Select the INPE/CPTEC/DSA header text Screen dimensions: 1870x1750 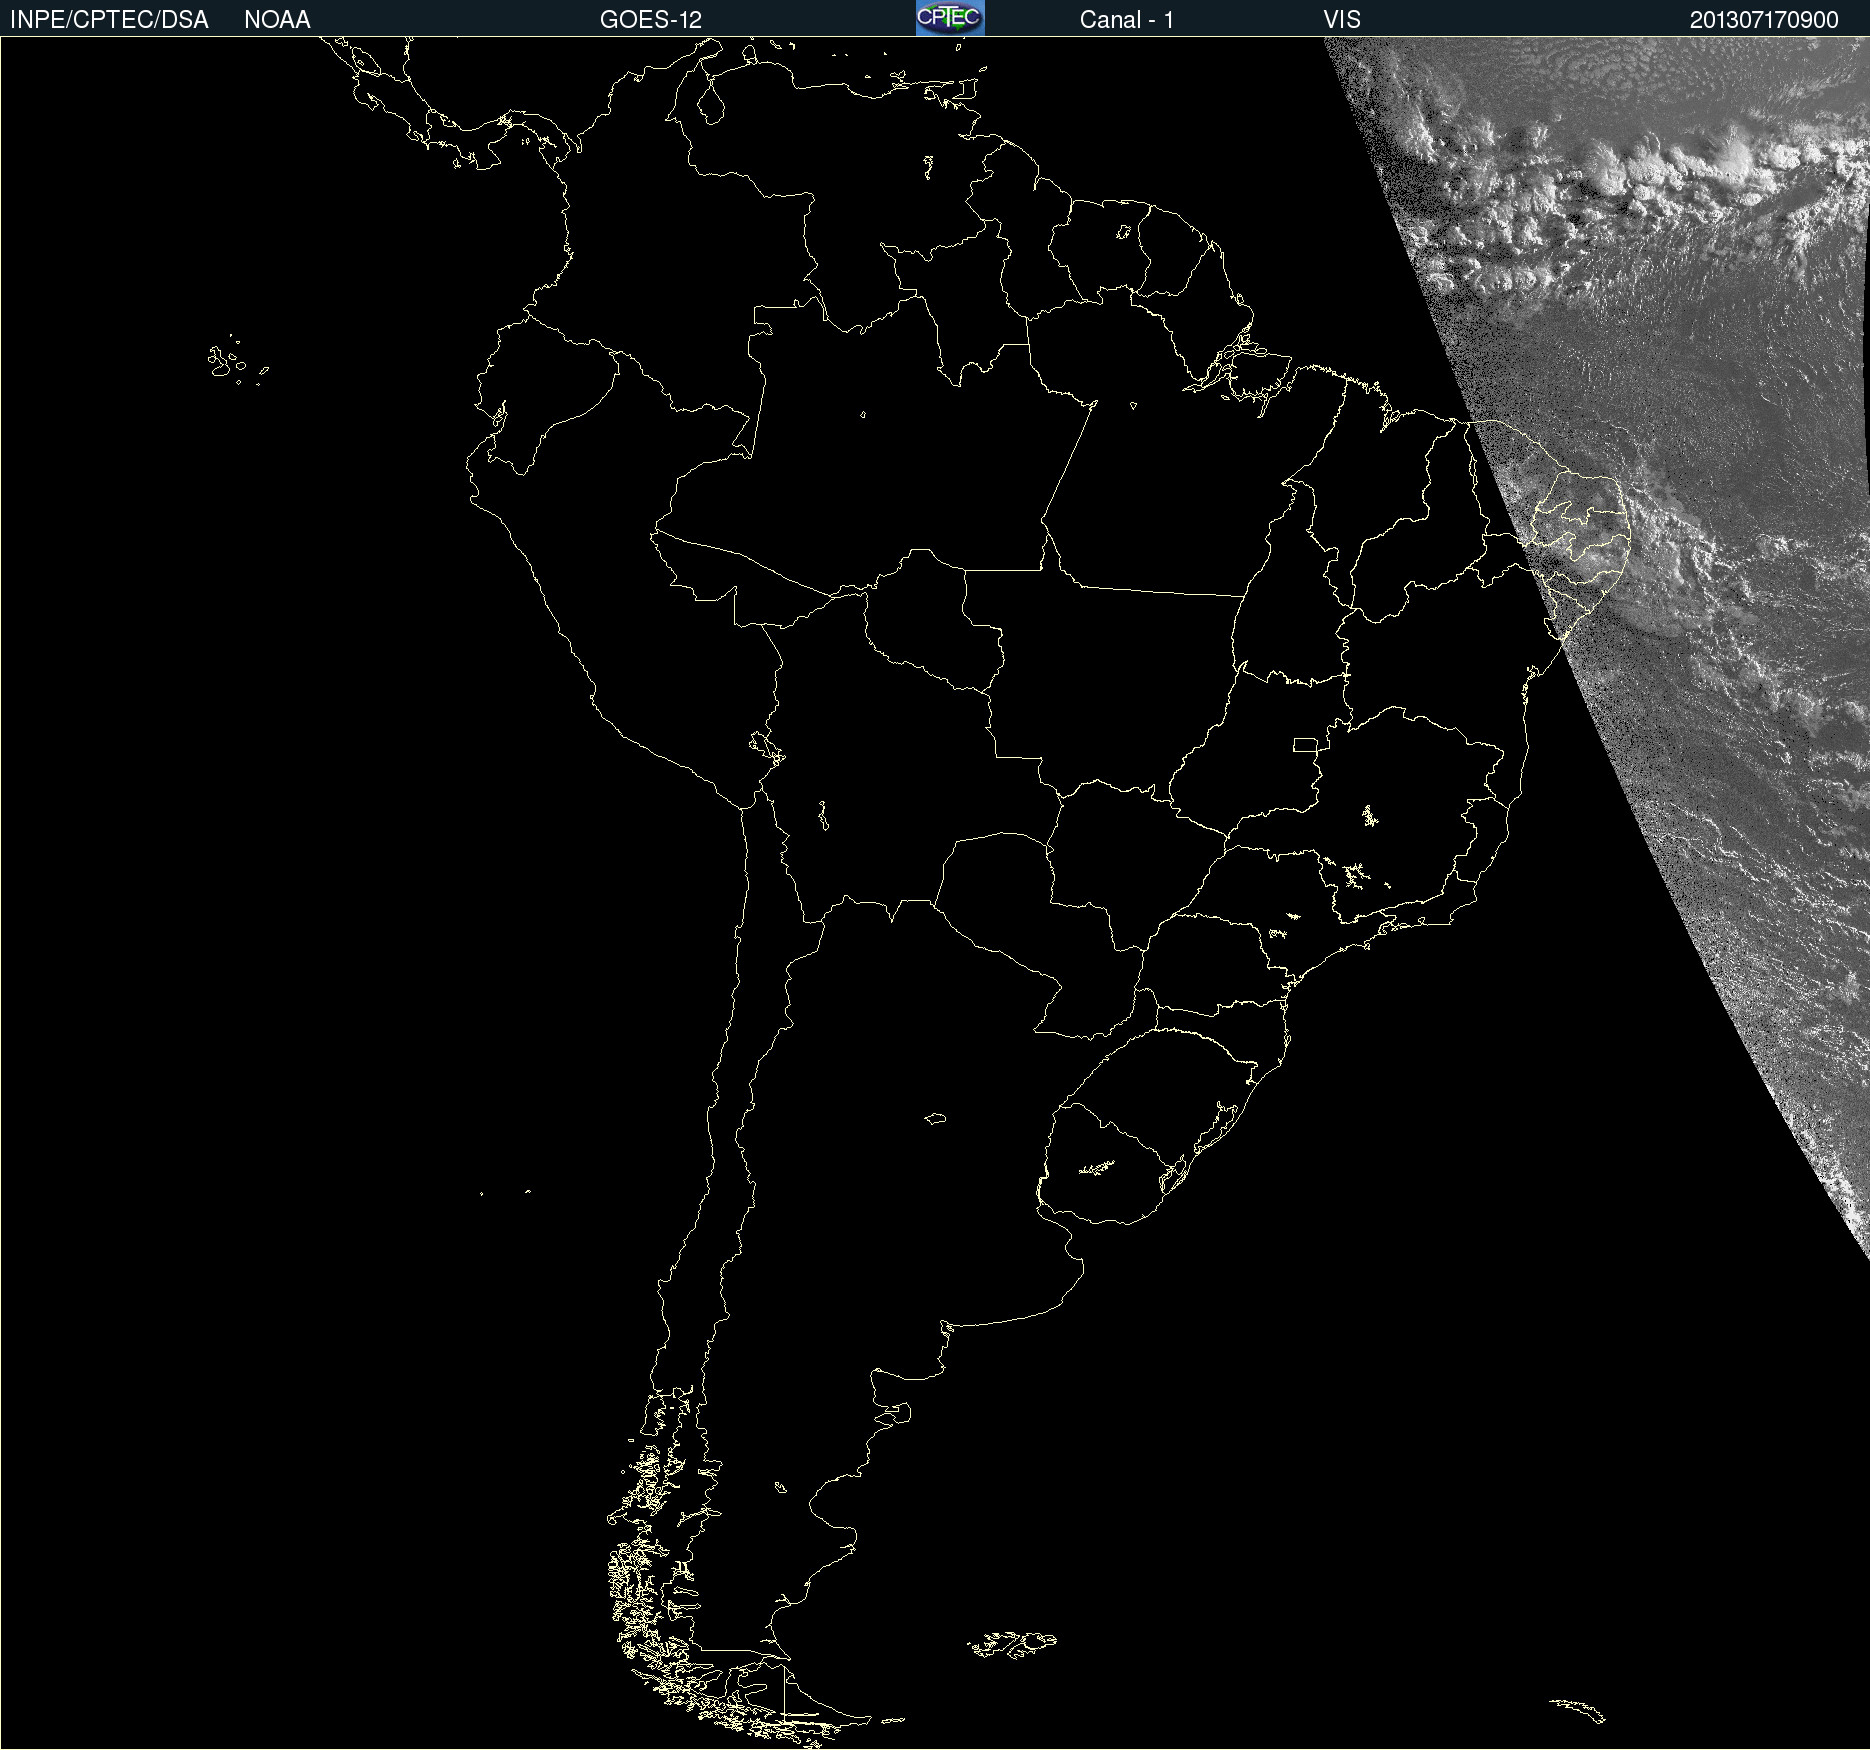click(109, 20)
